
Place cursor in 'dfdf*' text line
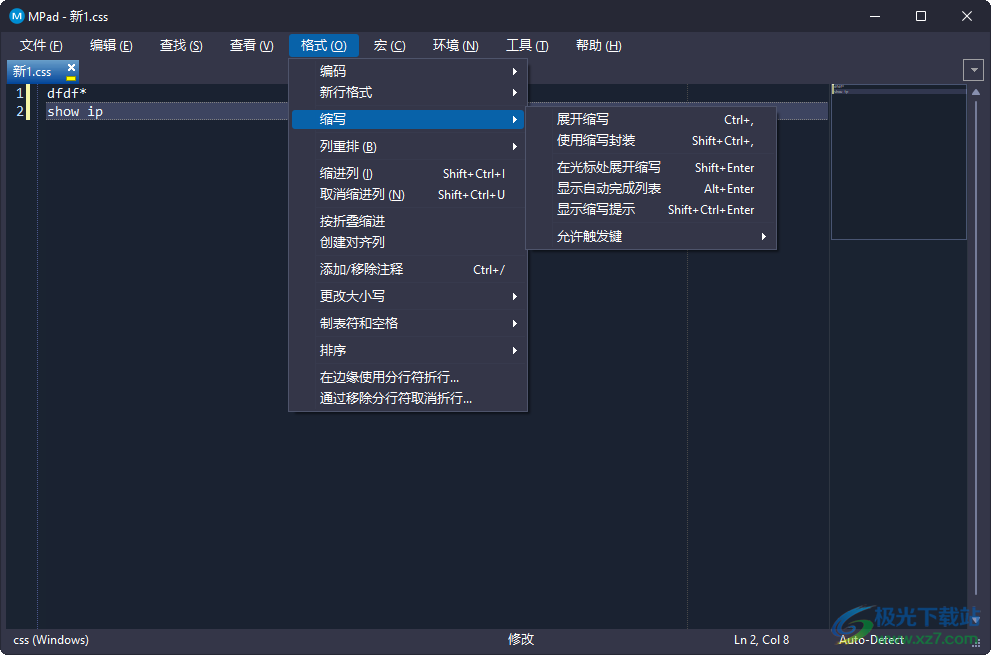67,94
